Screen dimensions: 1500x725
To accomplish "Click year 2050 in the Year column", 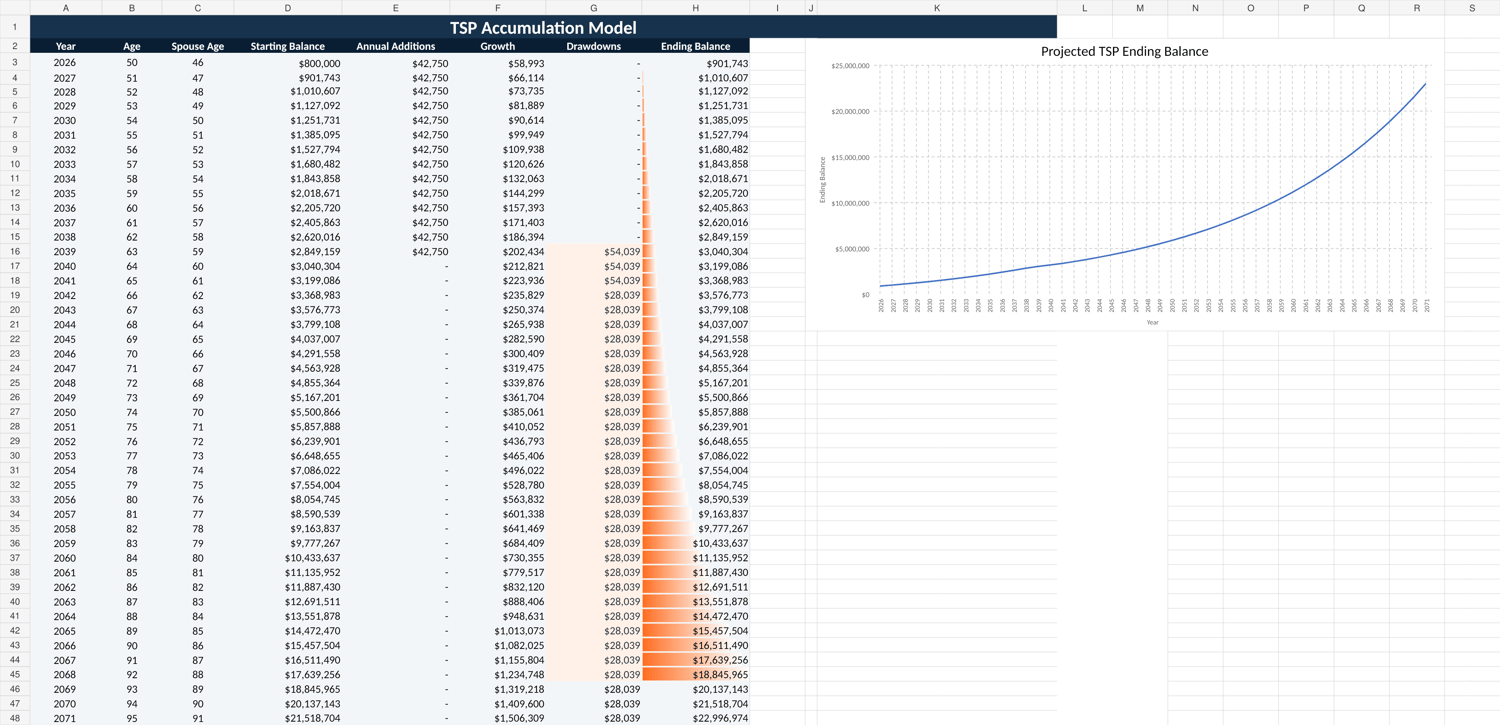I will tap(66, 412).
